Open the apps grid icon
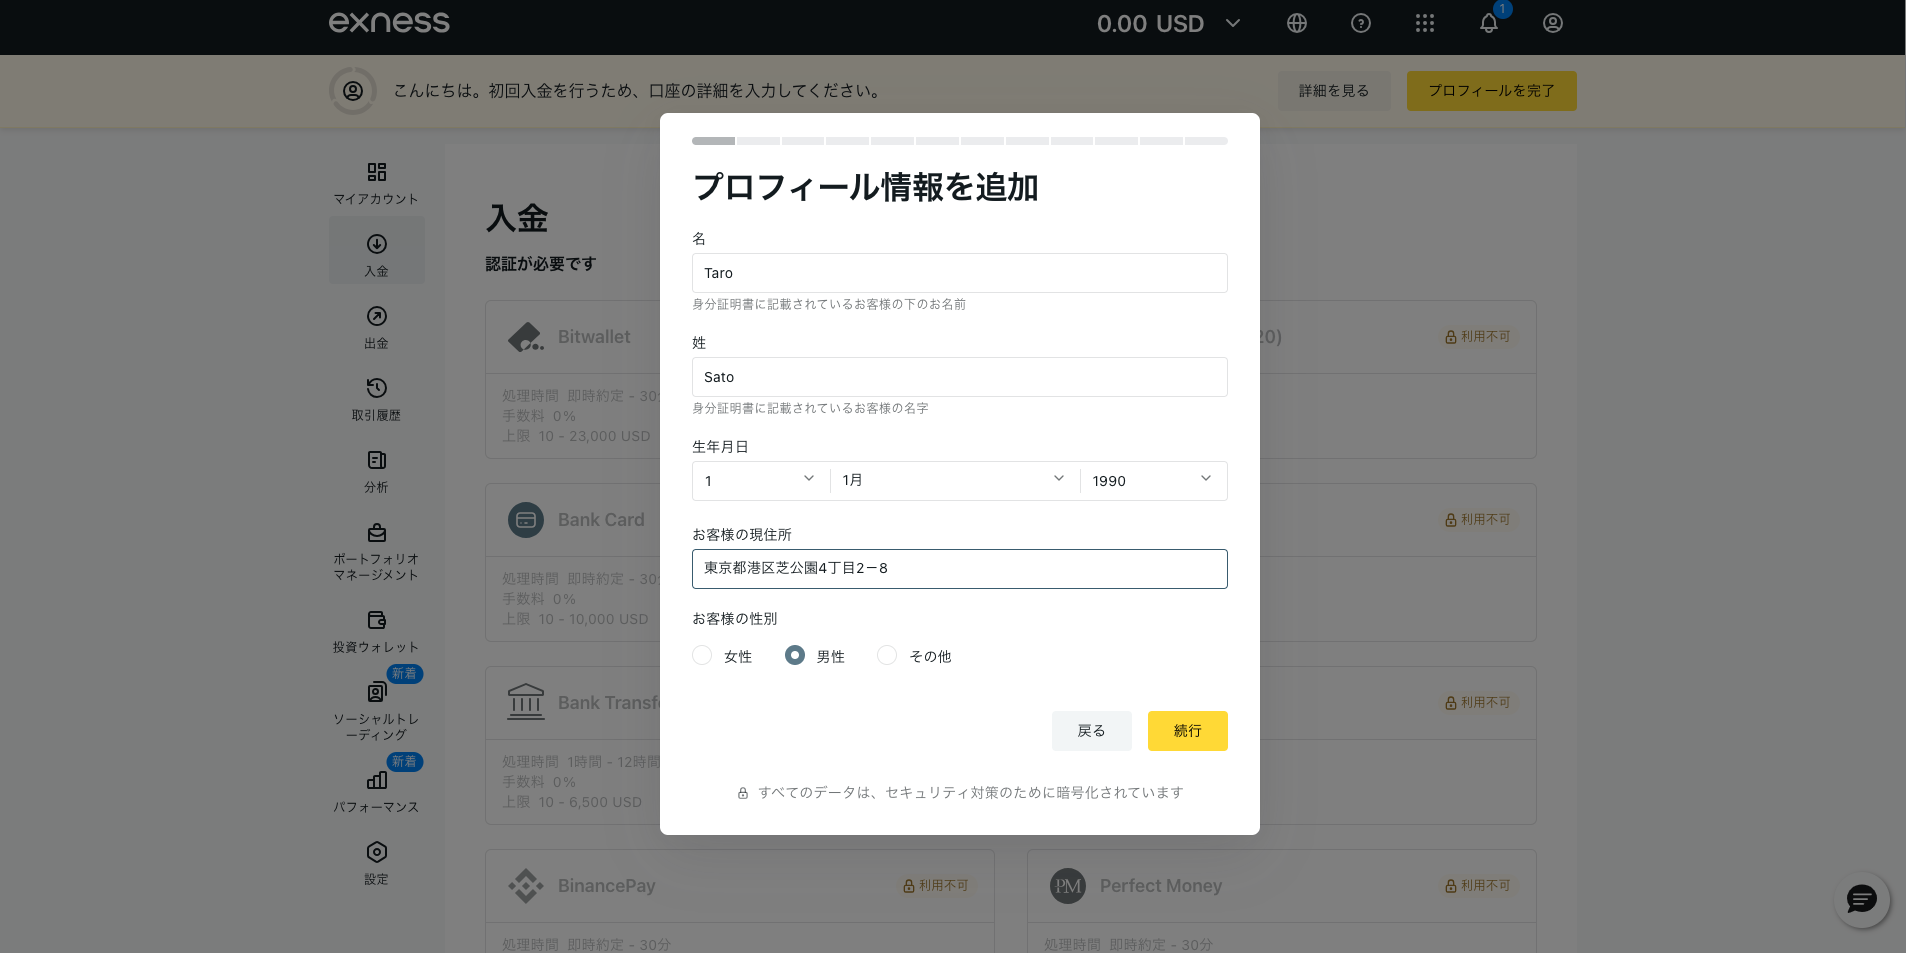Image resolution: width=1906 pixels, height=953 pixels. click(x=1424, y=23)
